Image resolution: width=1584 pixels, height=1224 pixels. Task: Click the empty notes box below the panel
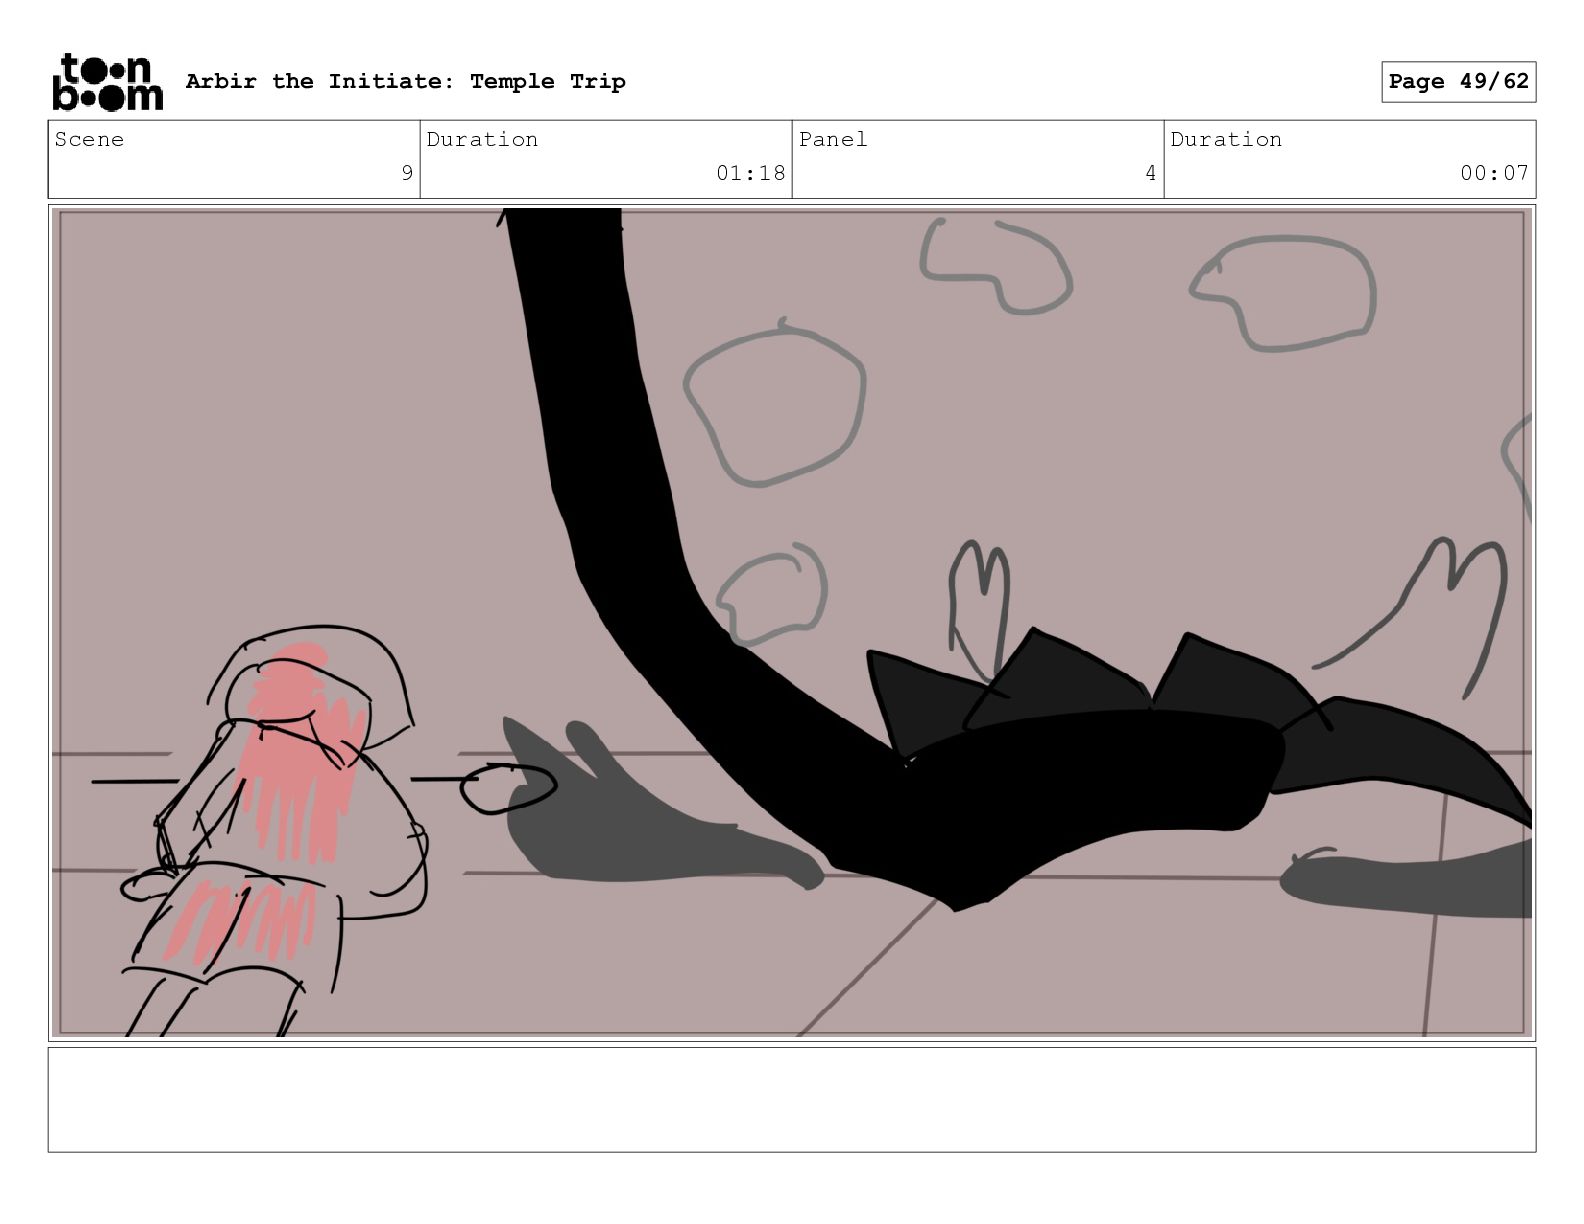[792, 1100]
